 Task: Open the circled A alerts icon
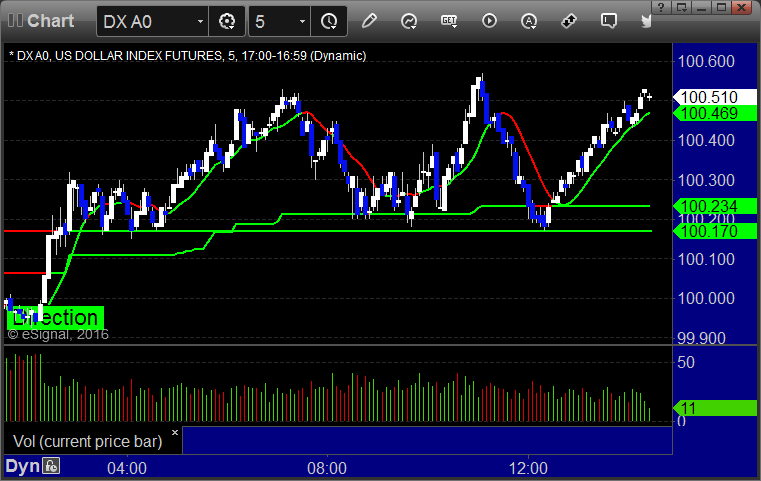(529, 21)
